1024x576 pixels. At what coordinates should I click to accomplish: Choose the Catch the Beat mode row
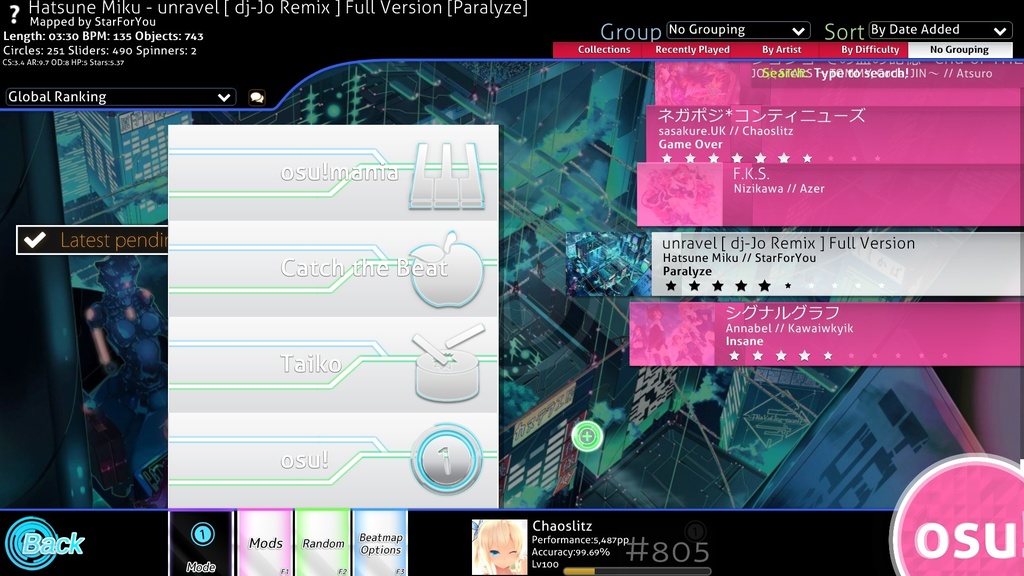[x=333, y=268]
